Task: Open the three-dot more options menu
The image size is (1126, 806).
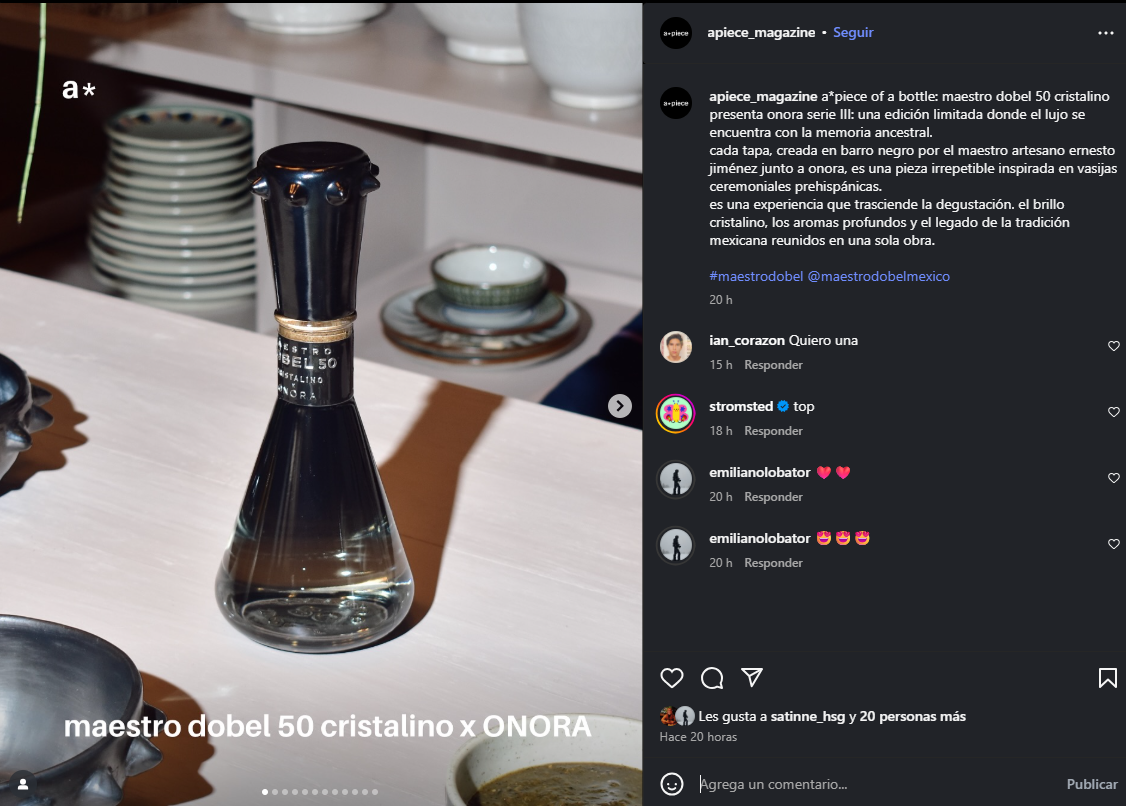Action: (x=1105, y=33)
